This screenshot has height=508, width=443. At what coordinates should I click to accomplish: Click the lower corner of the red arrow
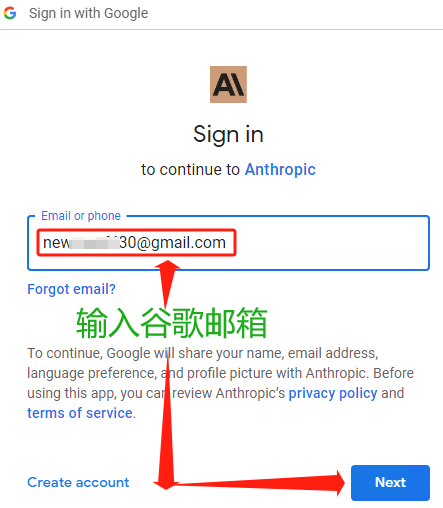[166, 483]
